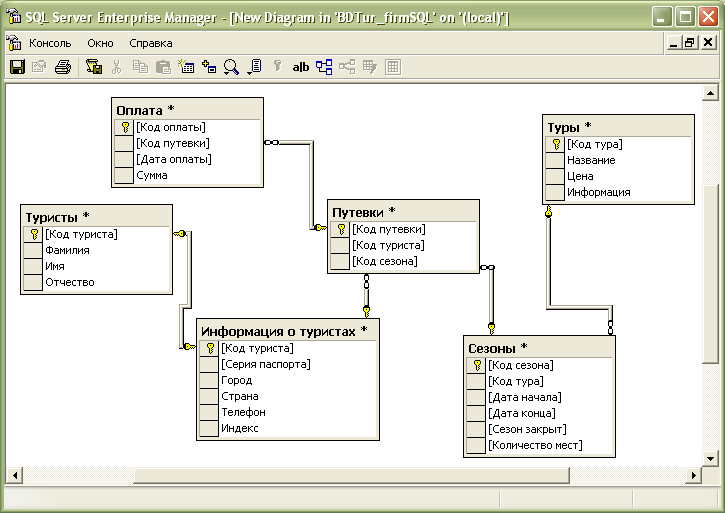The height and width of the screenshot is (513, 725).
Task: Click the Save diagram icon
Action: [x=17, y=67]
